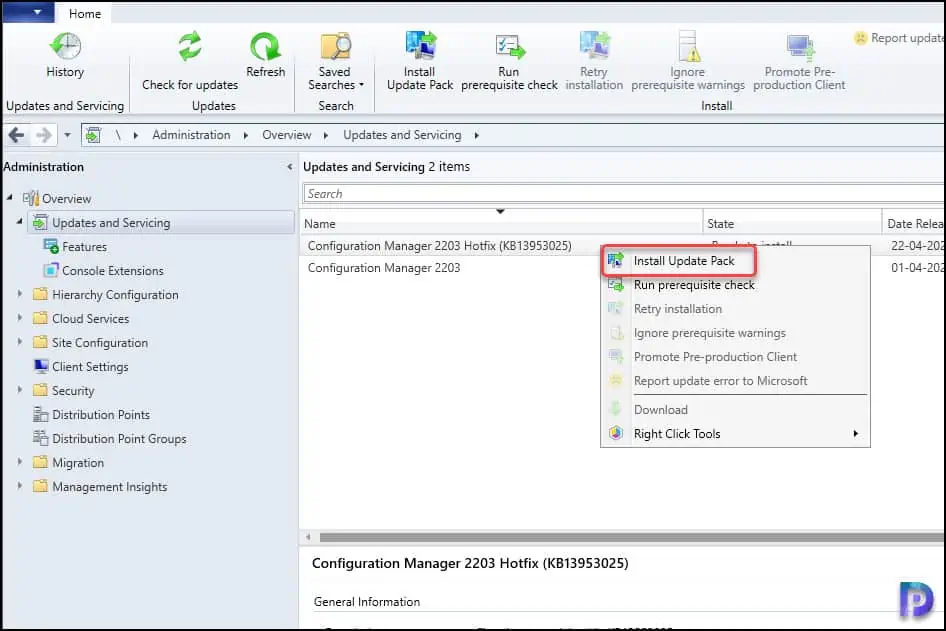Expand the Hierarchy Configuration folder

[x=20, y=294]
